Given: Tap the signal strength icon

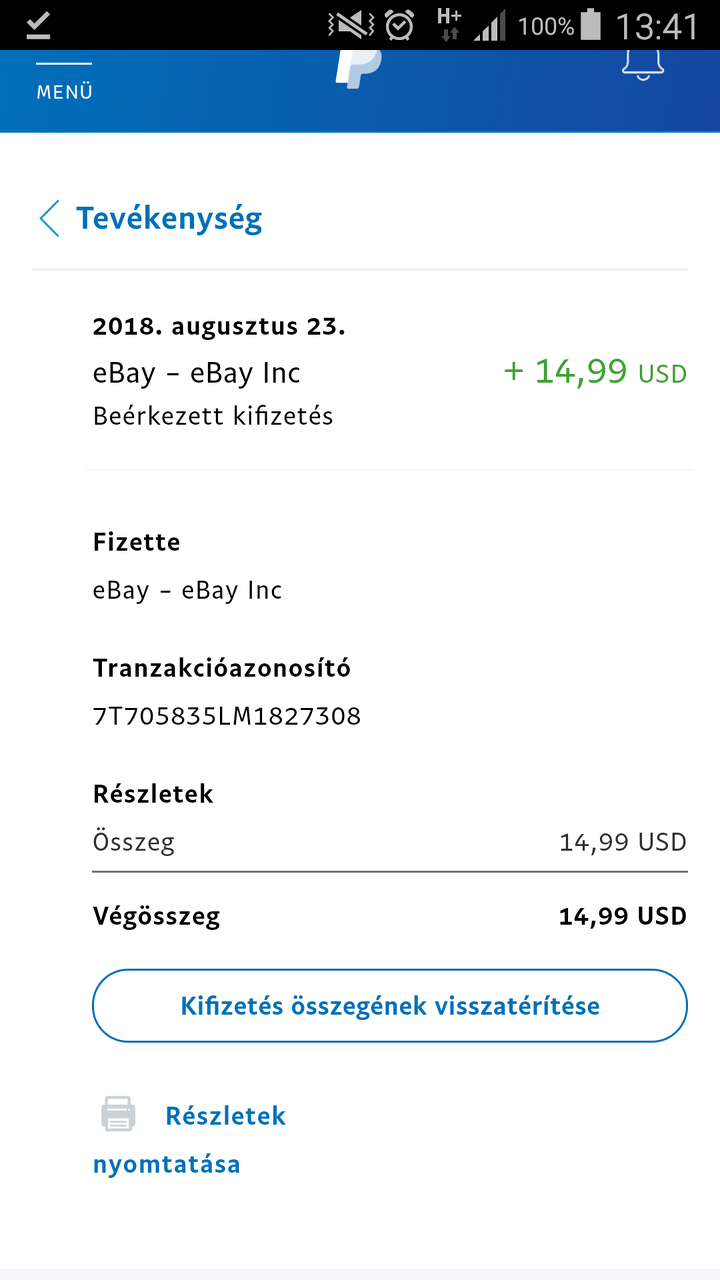Looking at the screenshot, I should click(489, 25).
